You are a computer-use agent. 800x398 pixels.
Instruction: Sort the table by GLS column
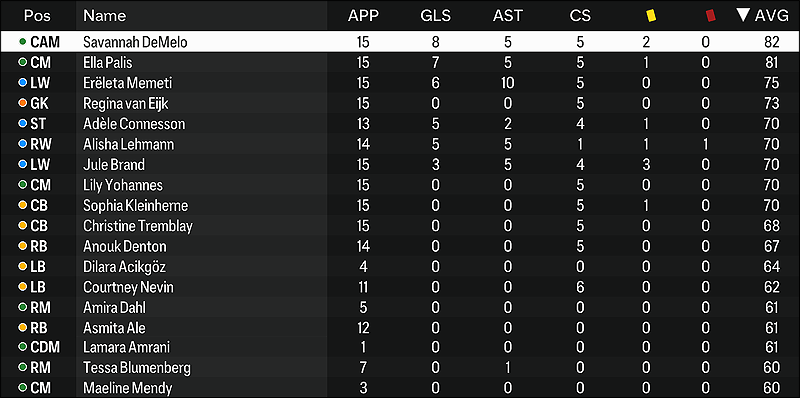(435, 16)
